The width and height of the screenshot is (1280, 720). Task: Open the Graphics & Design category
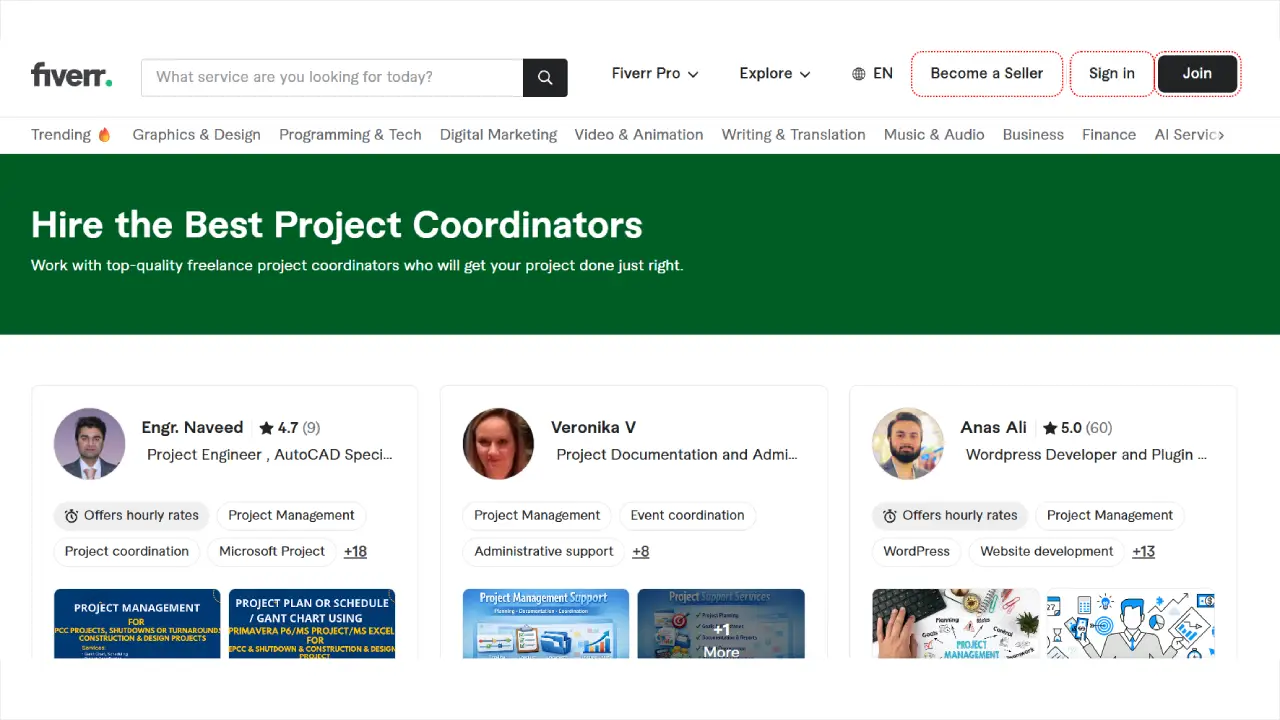pyautogui.click(x=197, y=134)
